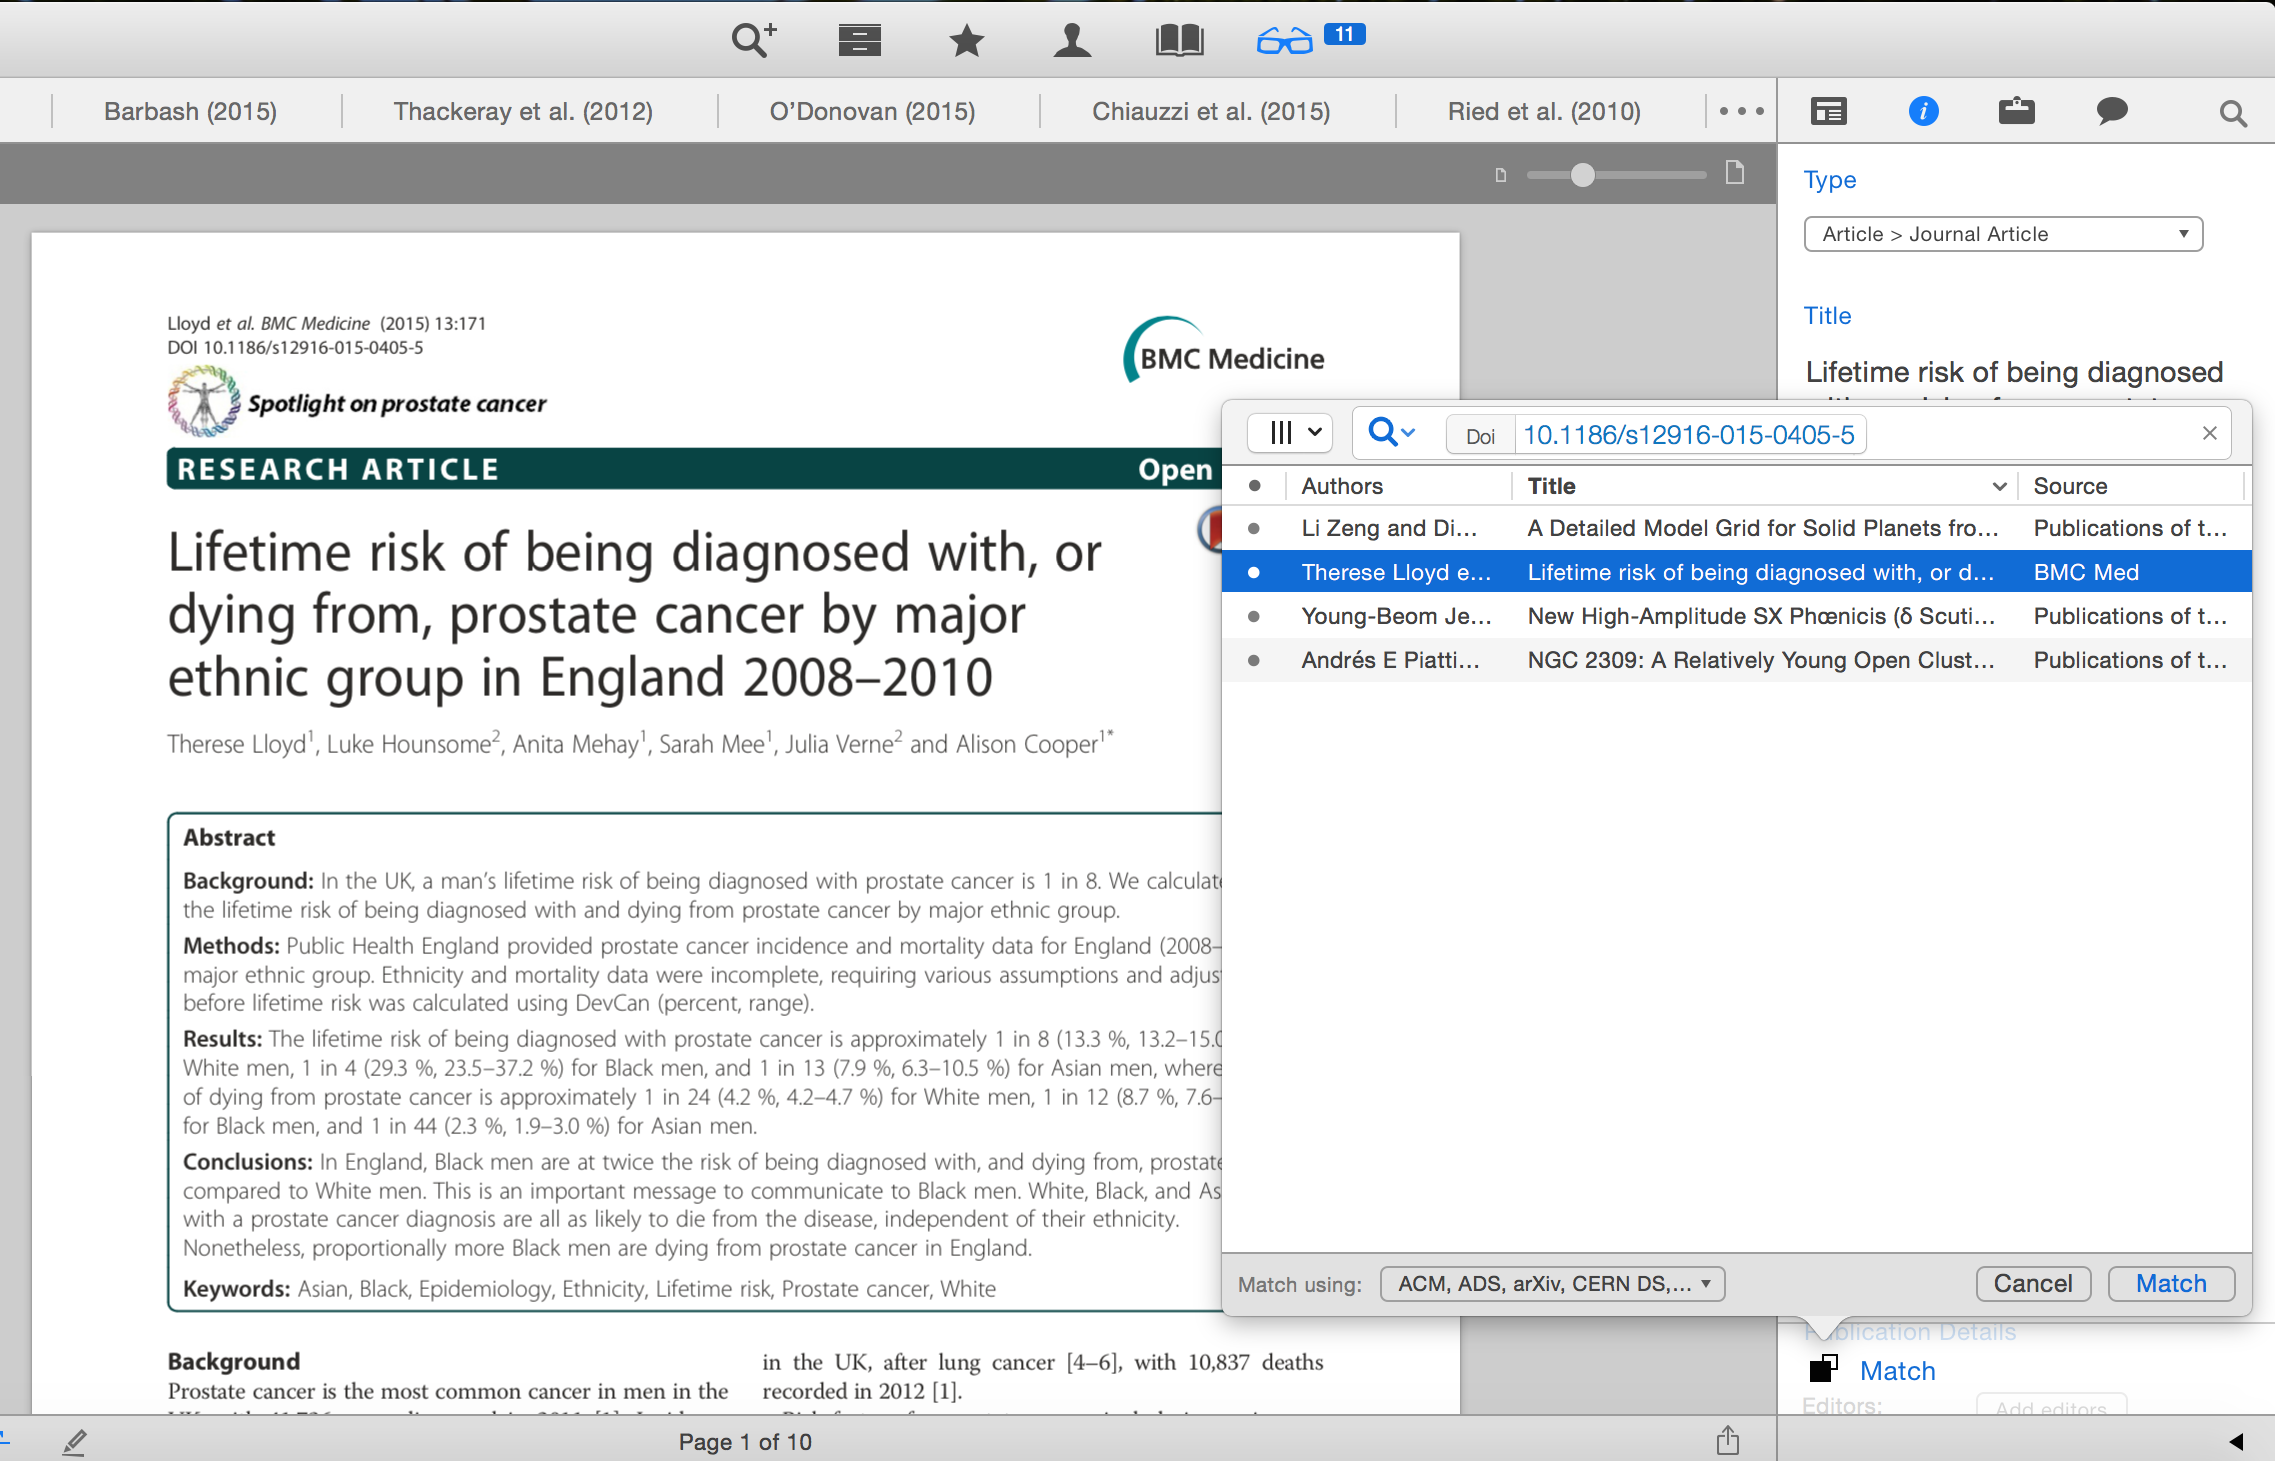Switch to the Ried et al. (2010) tab
This screenshot has height=1461, width=2275.
(x=1544, y=111)
